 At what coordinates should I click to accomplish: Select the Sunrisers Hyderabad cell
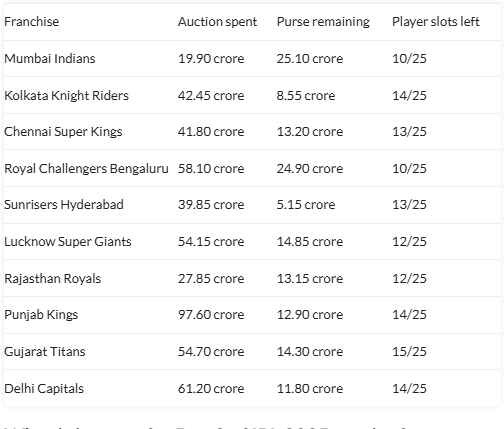click(64, 205)
